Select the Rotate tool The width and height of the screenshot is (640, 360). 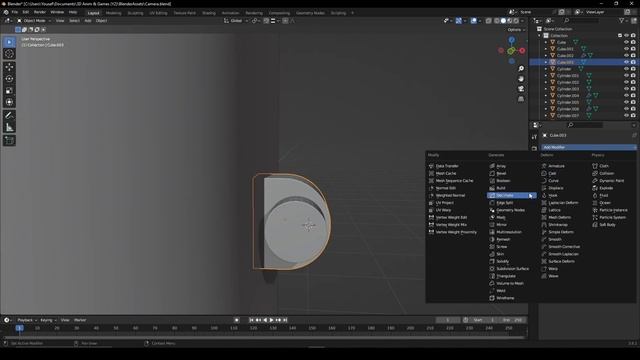9,79
